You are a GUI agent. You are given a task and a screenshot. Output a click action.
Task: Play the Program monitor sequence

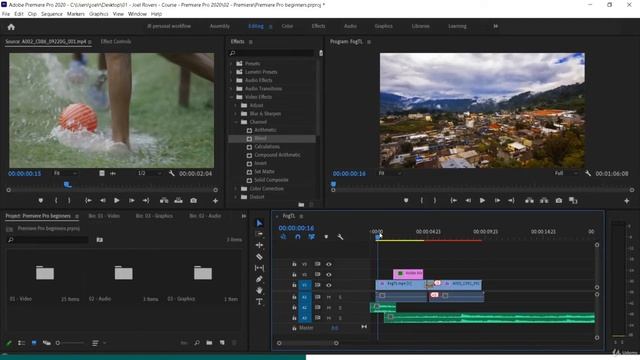pos(482,200)
